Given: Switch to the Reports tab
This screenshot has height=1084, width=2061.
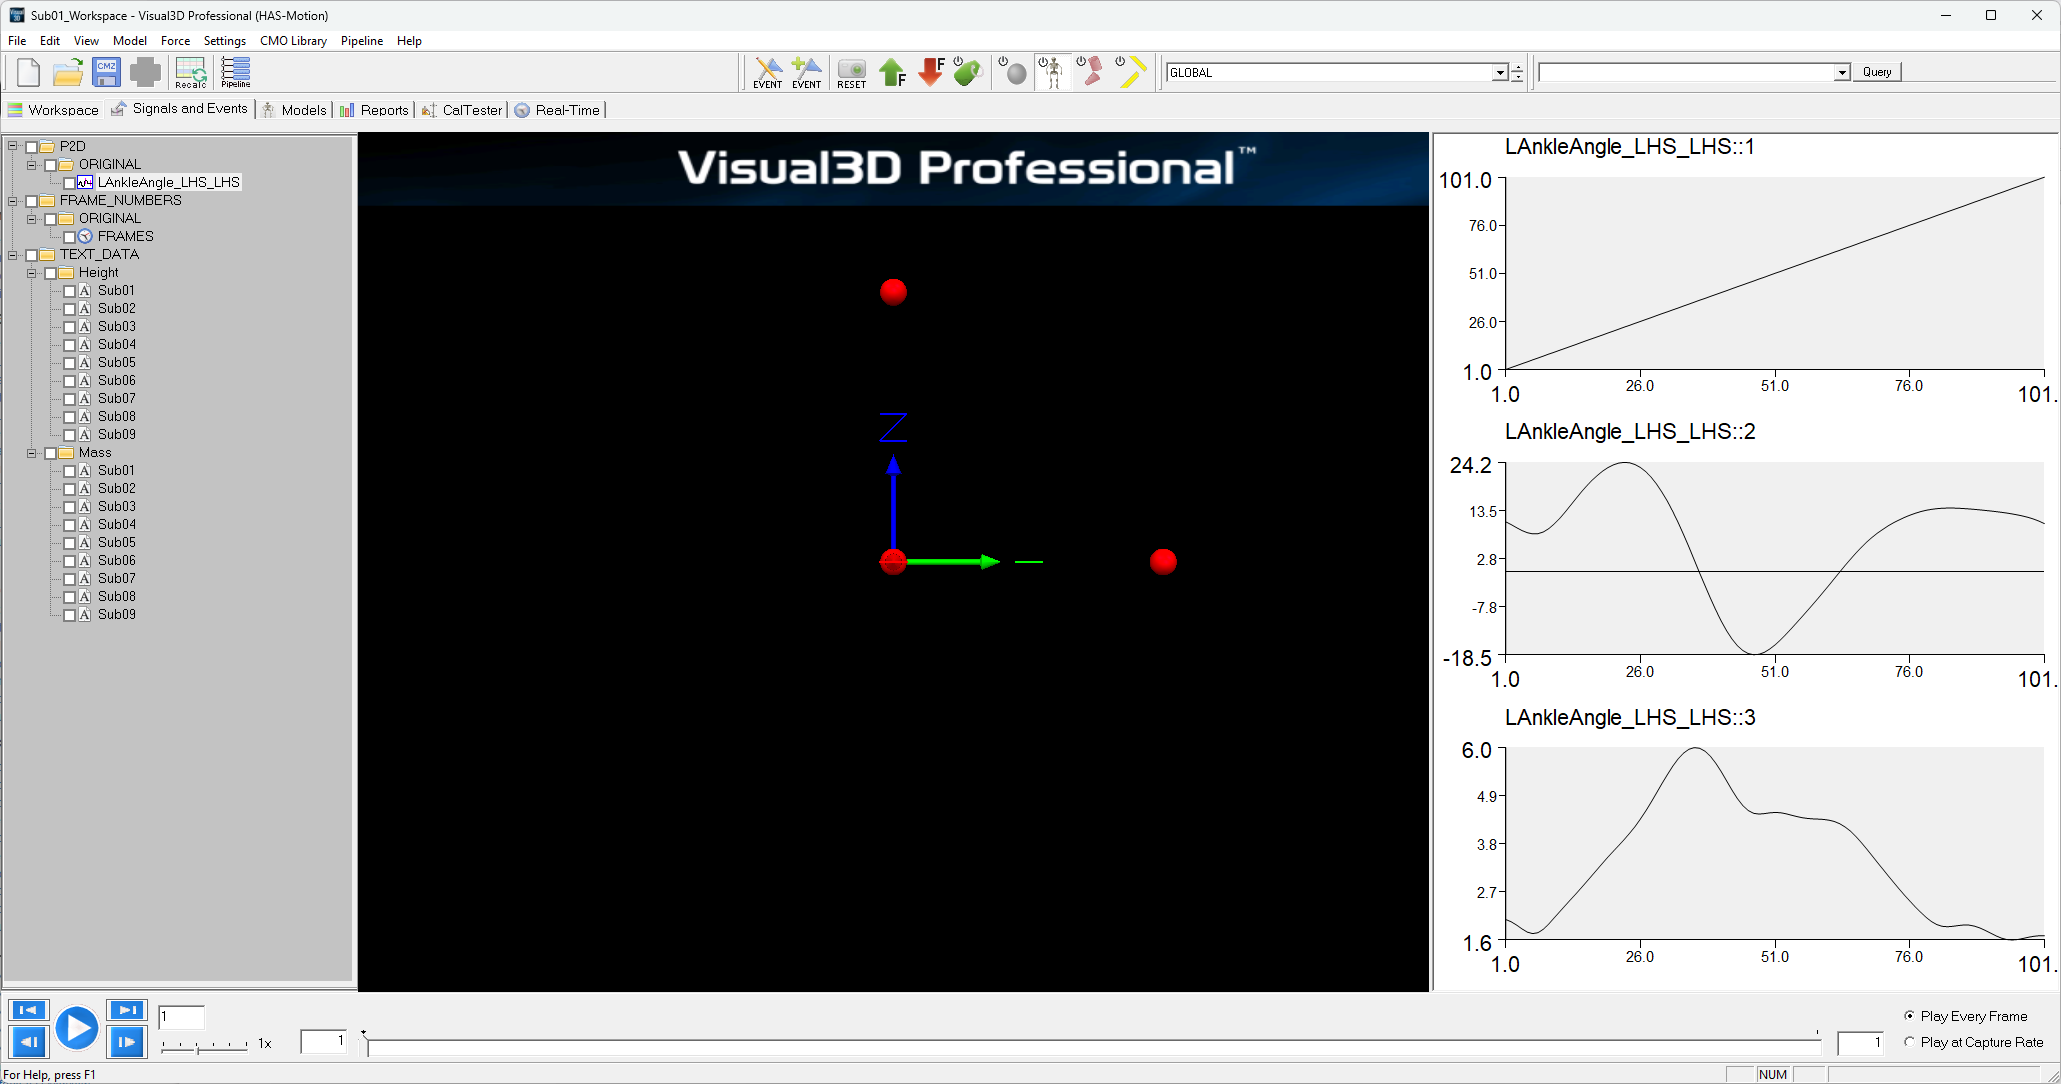Looking at the screenshot, I should [x=374, y=110].
